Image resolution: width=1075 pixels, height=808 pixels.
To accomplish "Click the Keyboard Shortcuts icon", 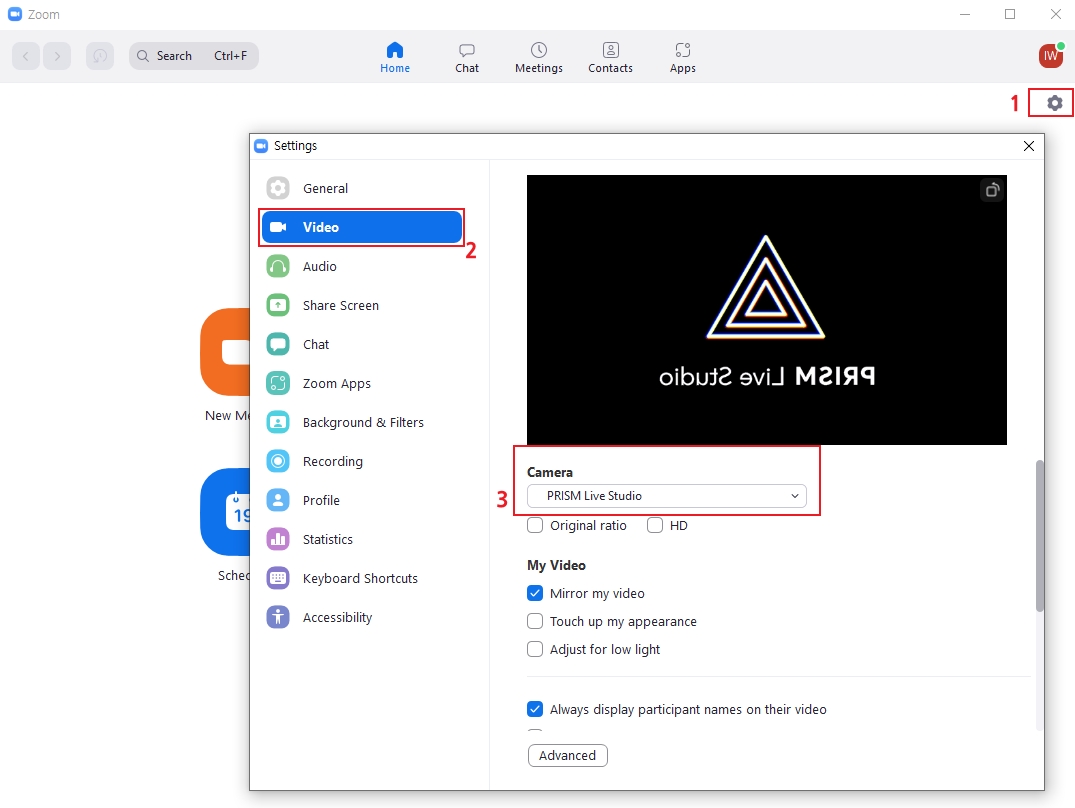I will 278,578.
